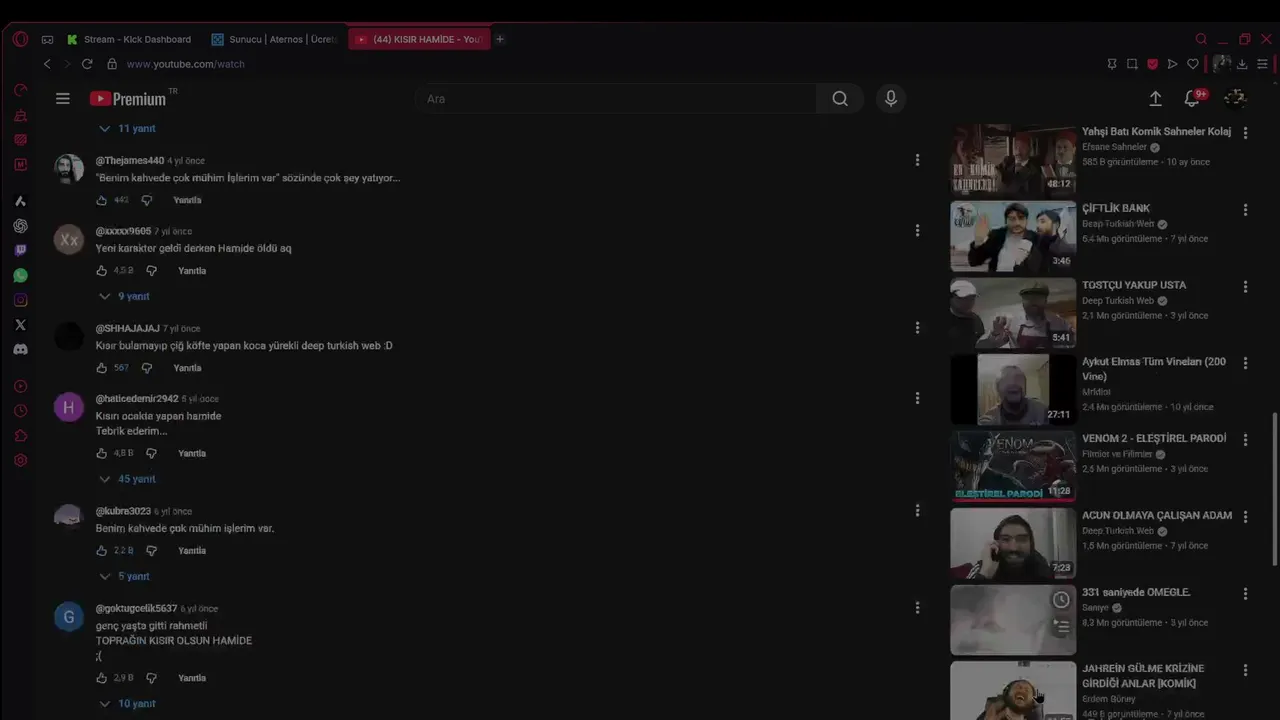
Task: Click the Ara search input field
Action: (x=615, y=99)
